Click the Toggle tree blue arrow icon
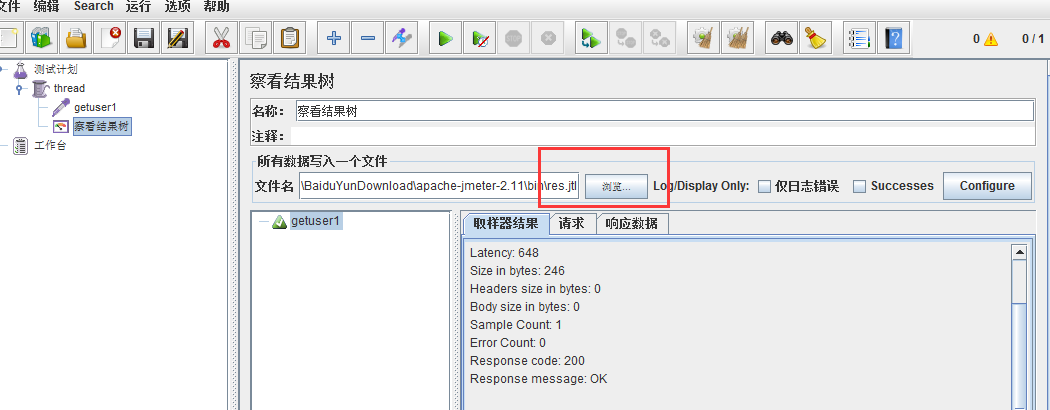 (x=402, y=39)
